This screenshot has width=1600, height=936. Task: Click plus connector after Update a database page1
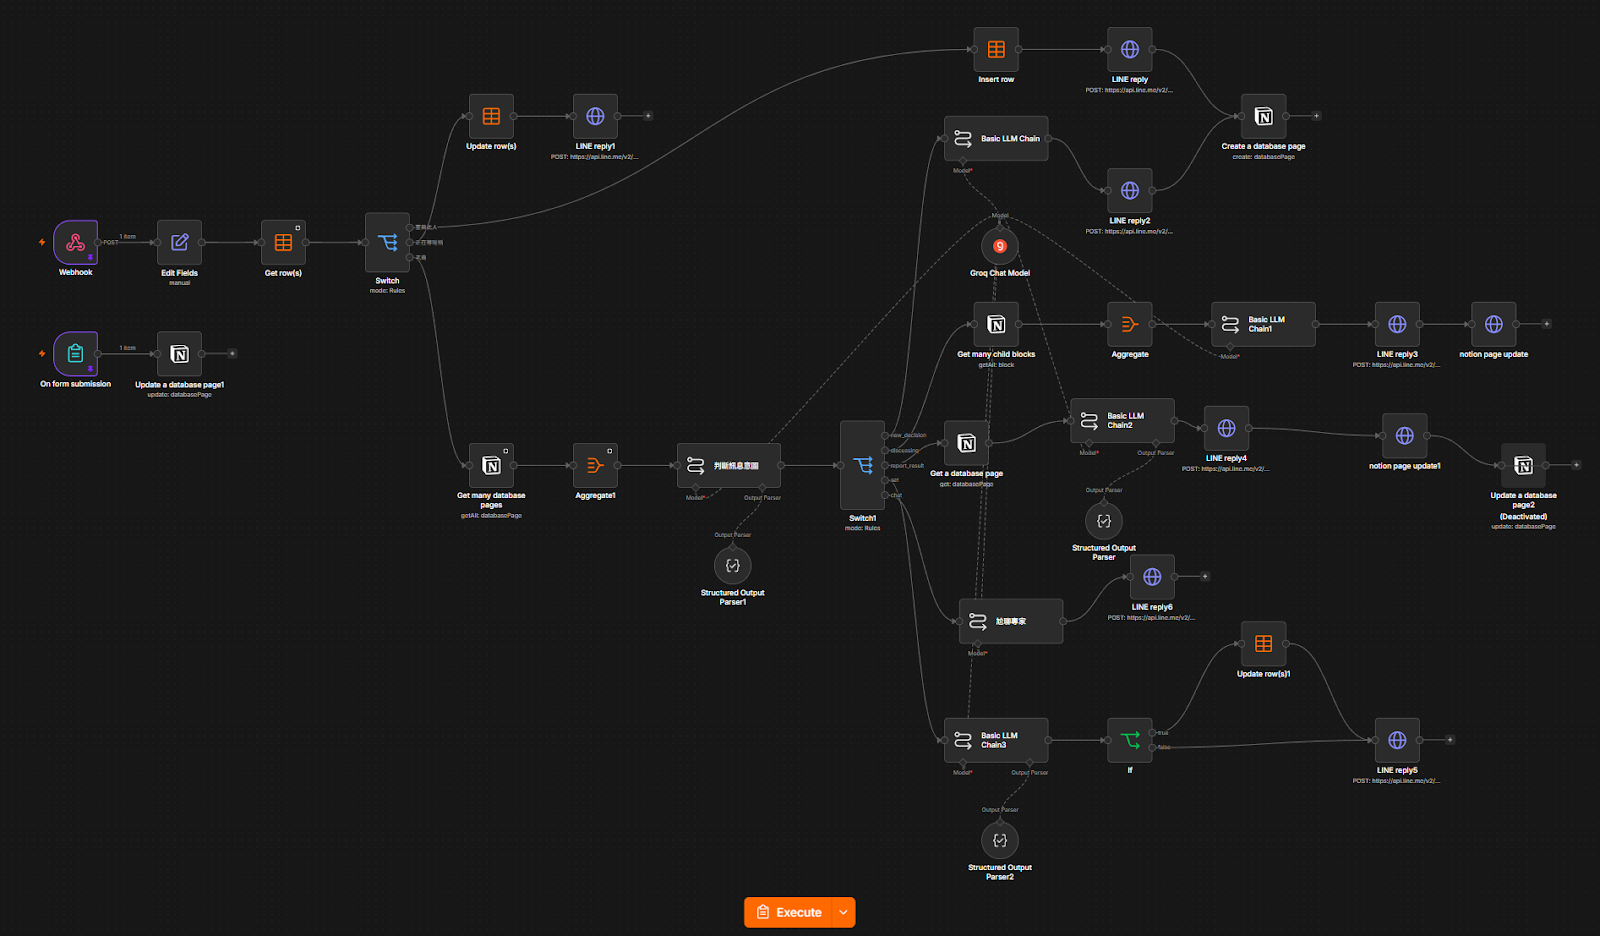[232, 353]
